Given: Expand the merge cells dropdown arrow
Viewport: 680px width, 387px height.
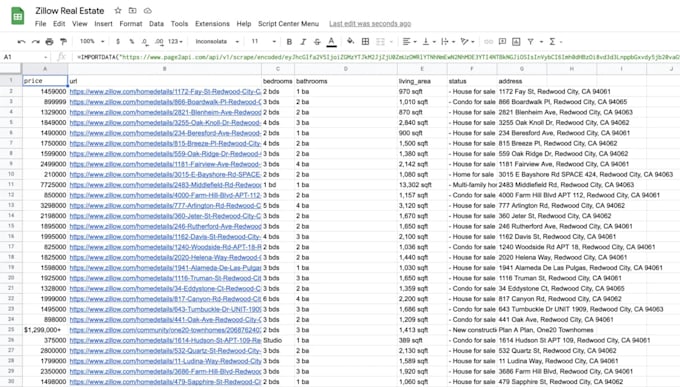Looking at the screenshot, I should click(x=391, y=42).
